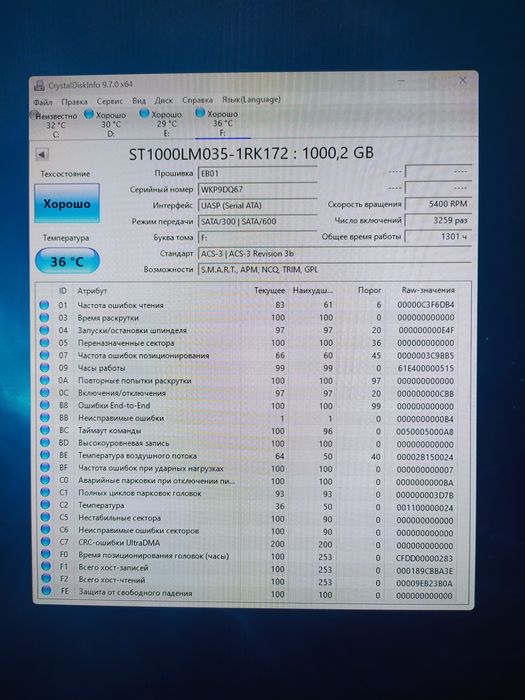This screenshot has width=525, height=700.
Task: Click the Raw-значения column header
Action: tap(428, 290)
